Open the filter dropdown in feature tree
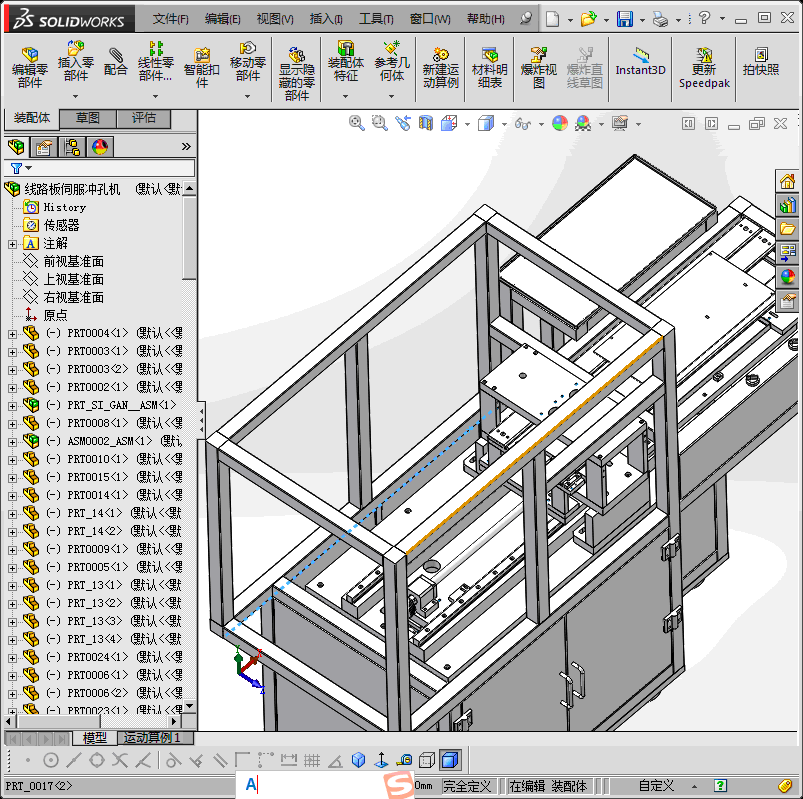 (x=29, y=167)
